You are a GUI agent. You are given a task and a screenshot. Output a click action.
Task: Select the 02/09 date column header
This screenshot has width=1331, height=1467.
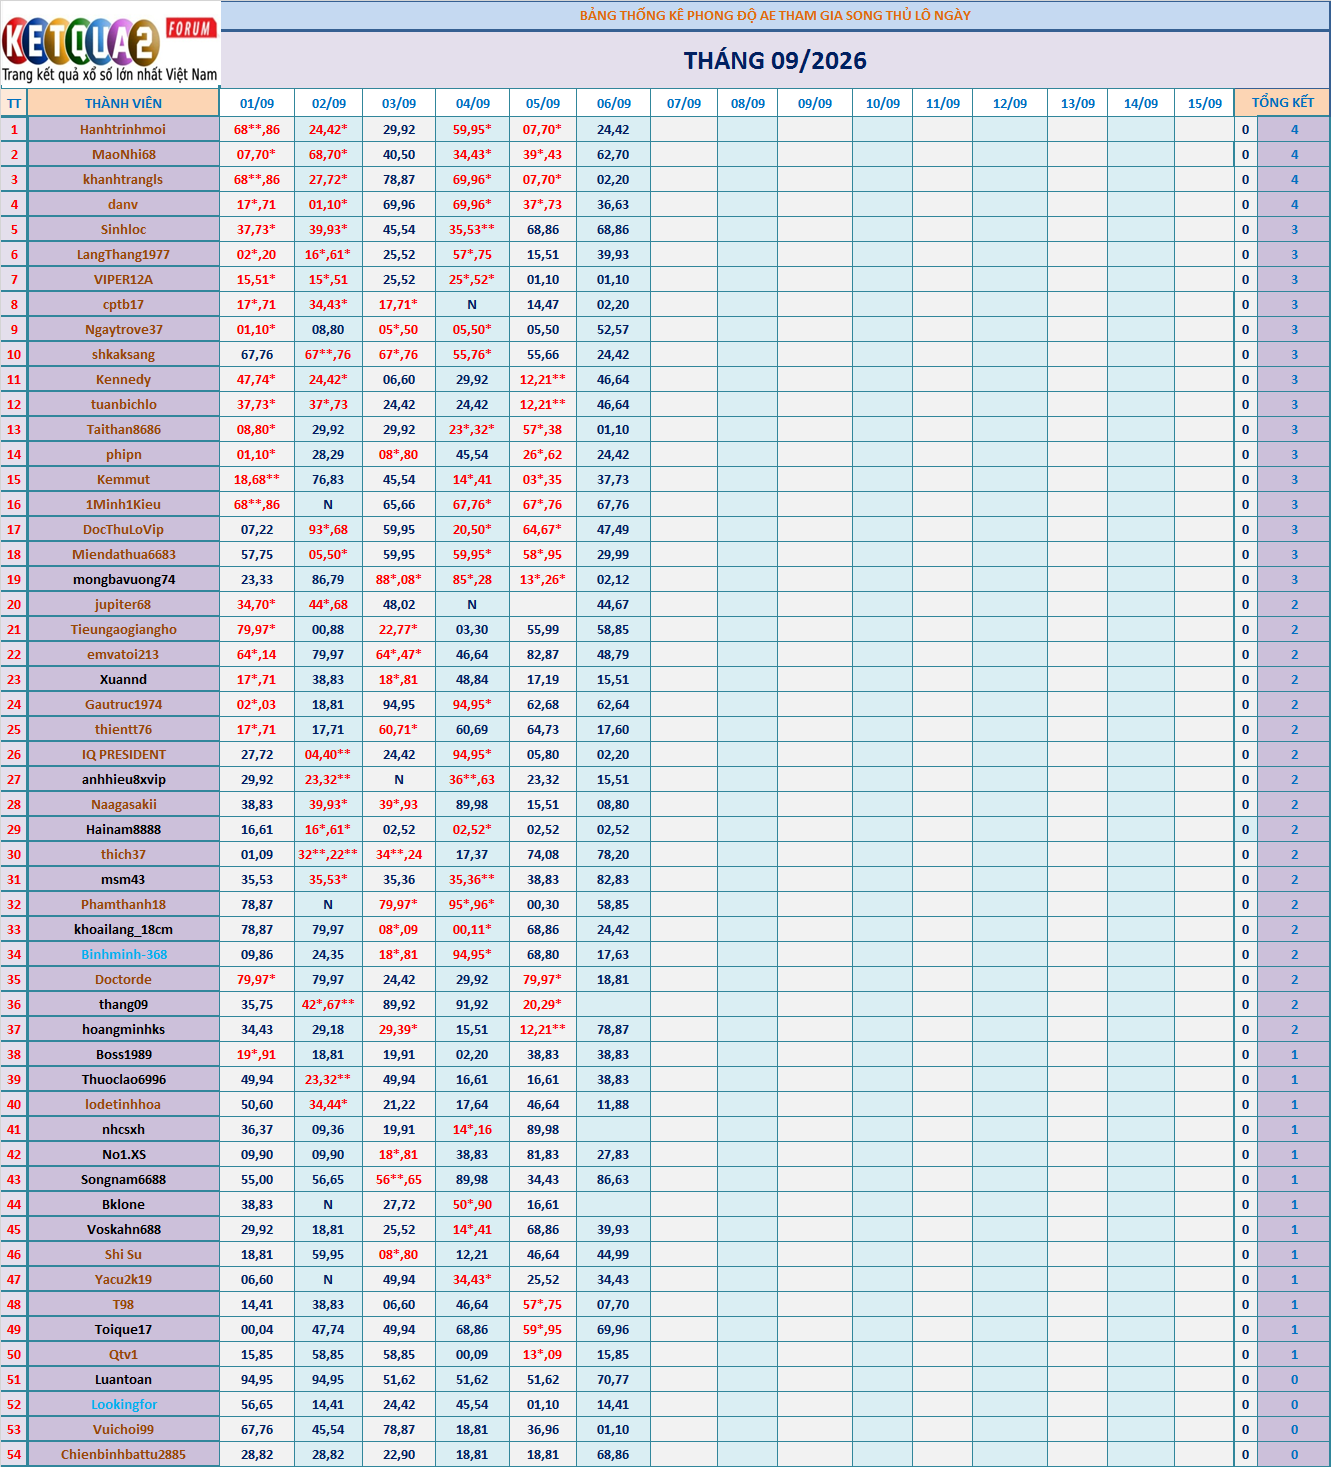pos(328,103)
